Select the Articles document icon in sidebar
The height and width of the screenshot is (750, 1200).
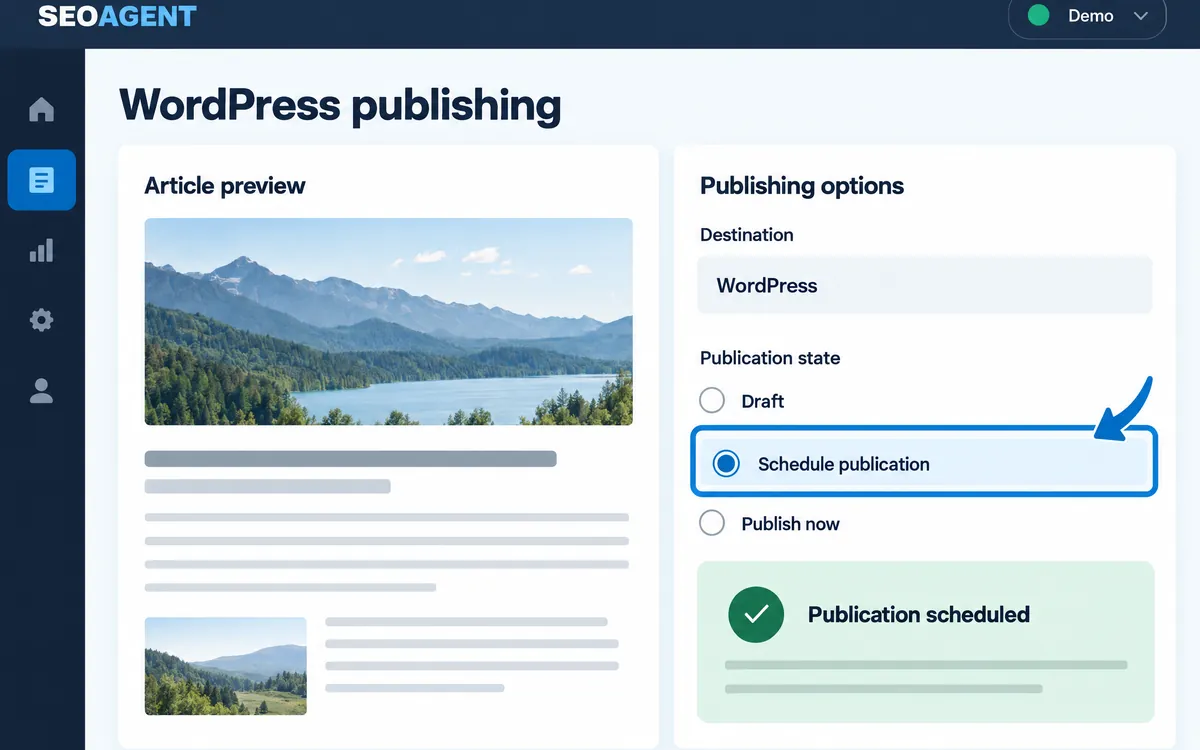[41, 180]
